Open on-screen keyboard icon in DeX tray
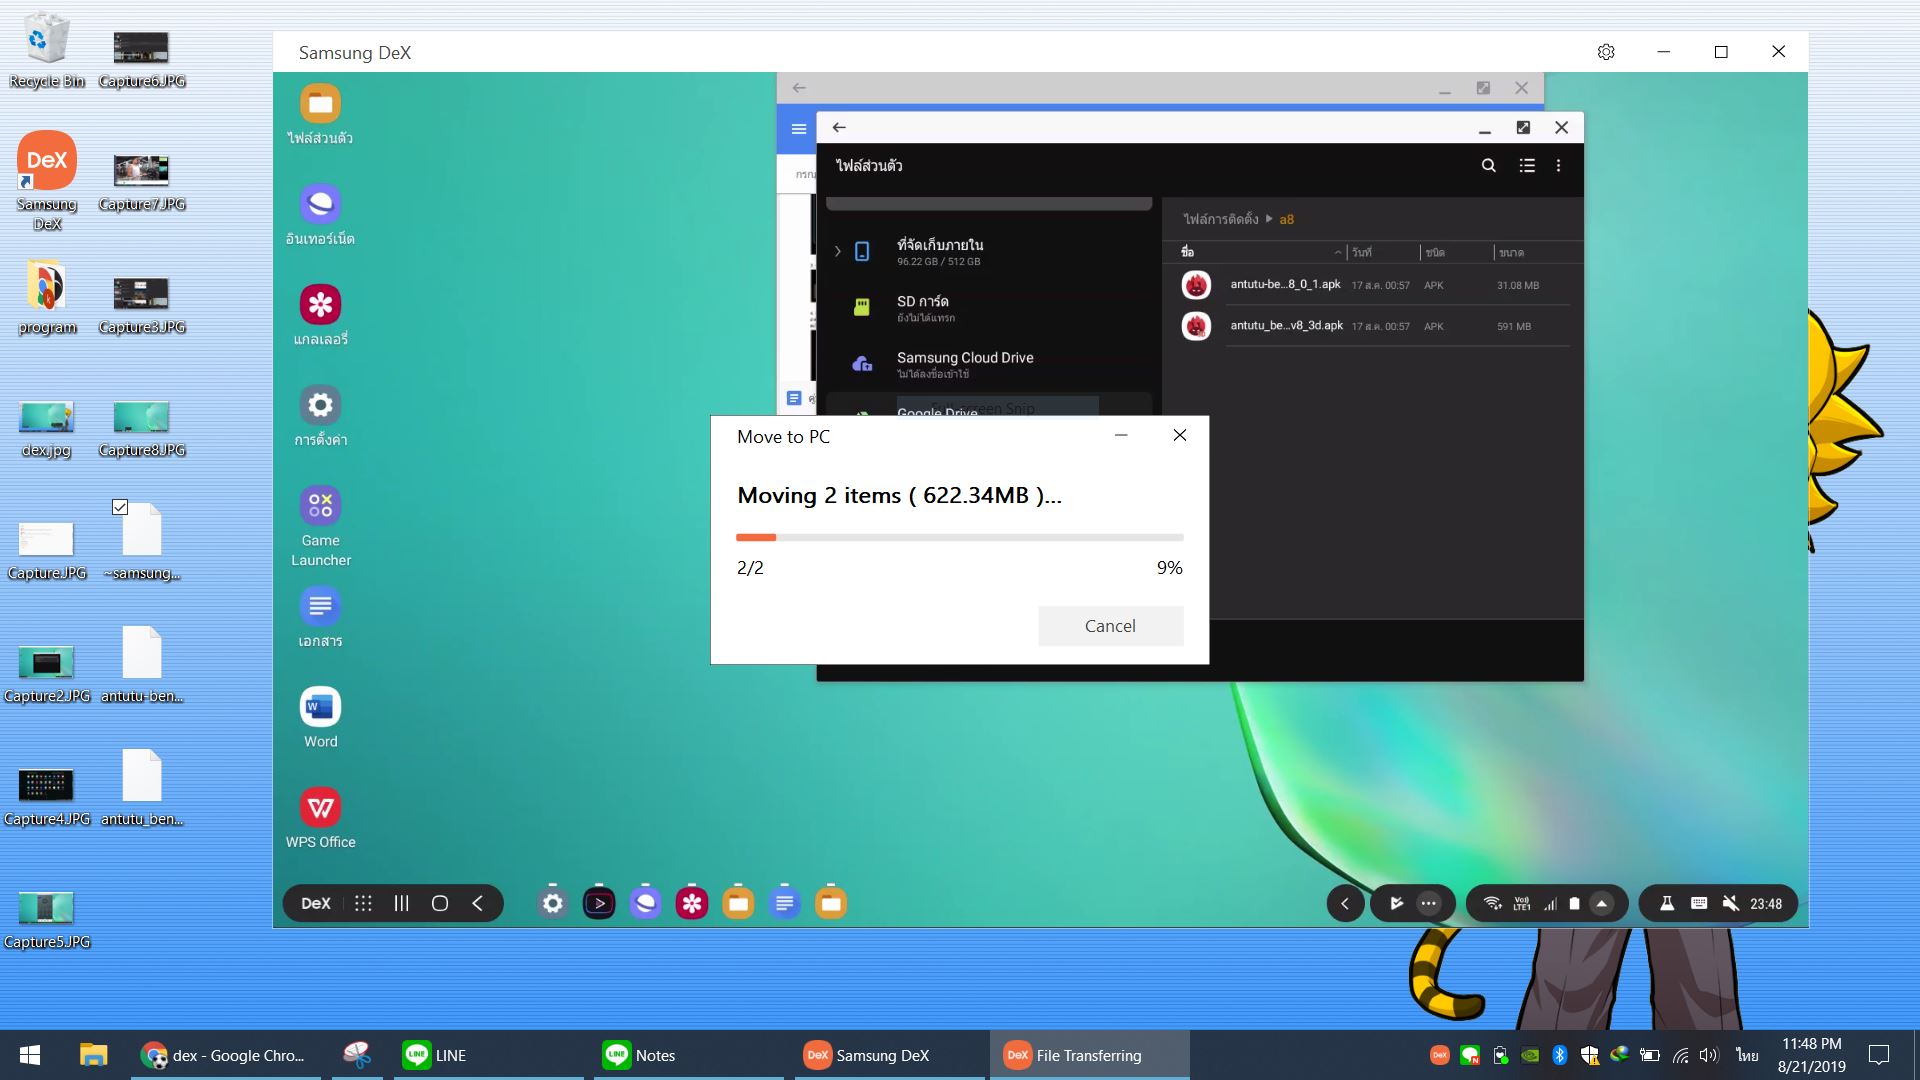 pos(1698,903)
